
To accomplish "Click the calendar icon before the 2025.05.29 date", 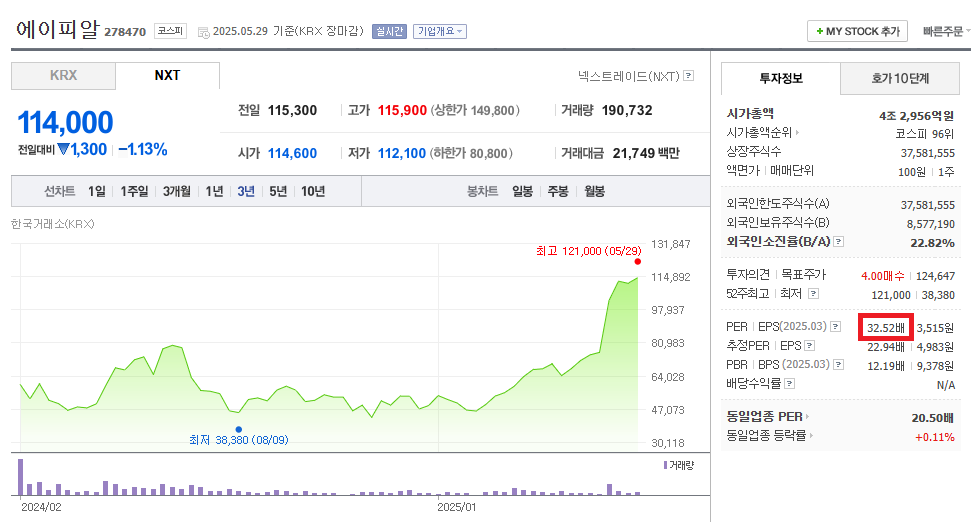I will [x=204, y=32].
